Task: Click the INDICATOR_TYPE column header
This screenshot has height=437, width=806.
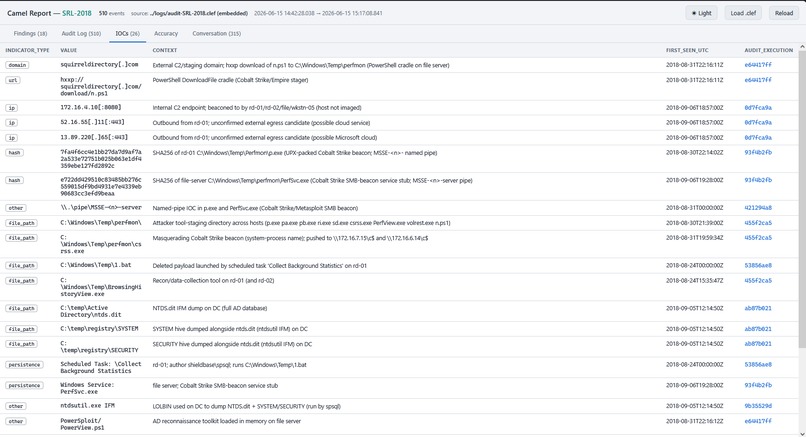Action: (27, 50)
